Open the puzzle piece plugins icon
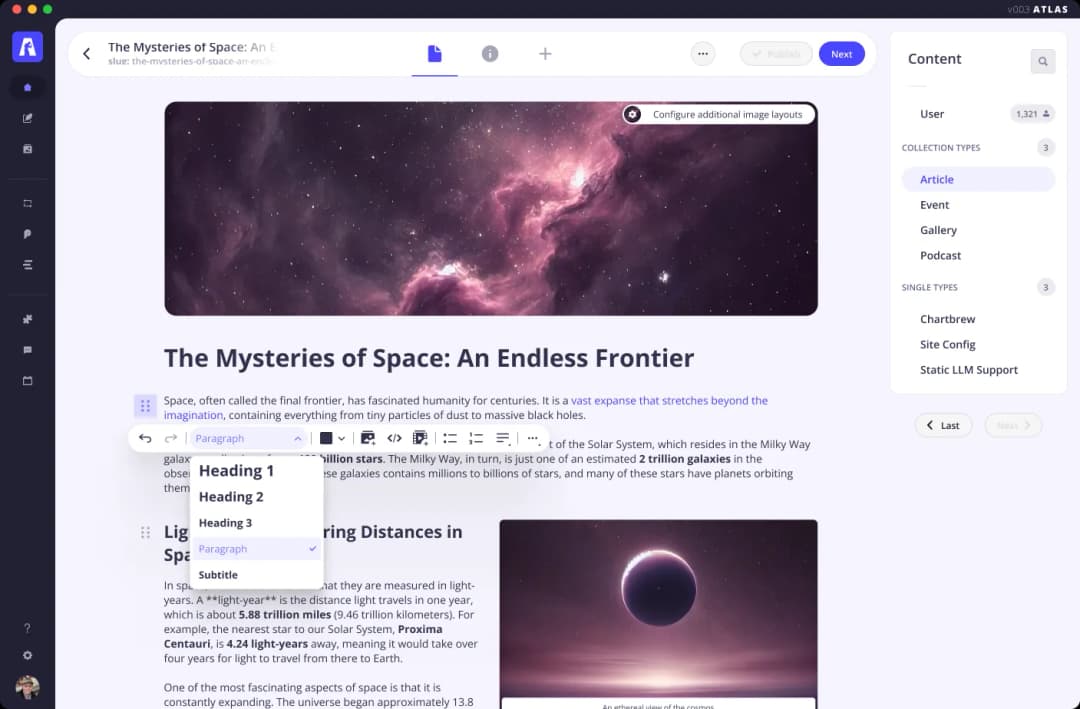 pos(28,319)
